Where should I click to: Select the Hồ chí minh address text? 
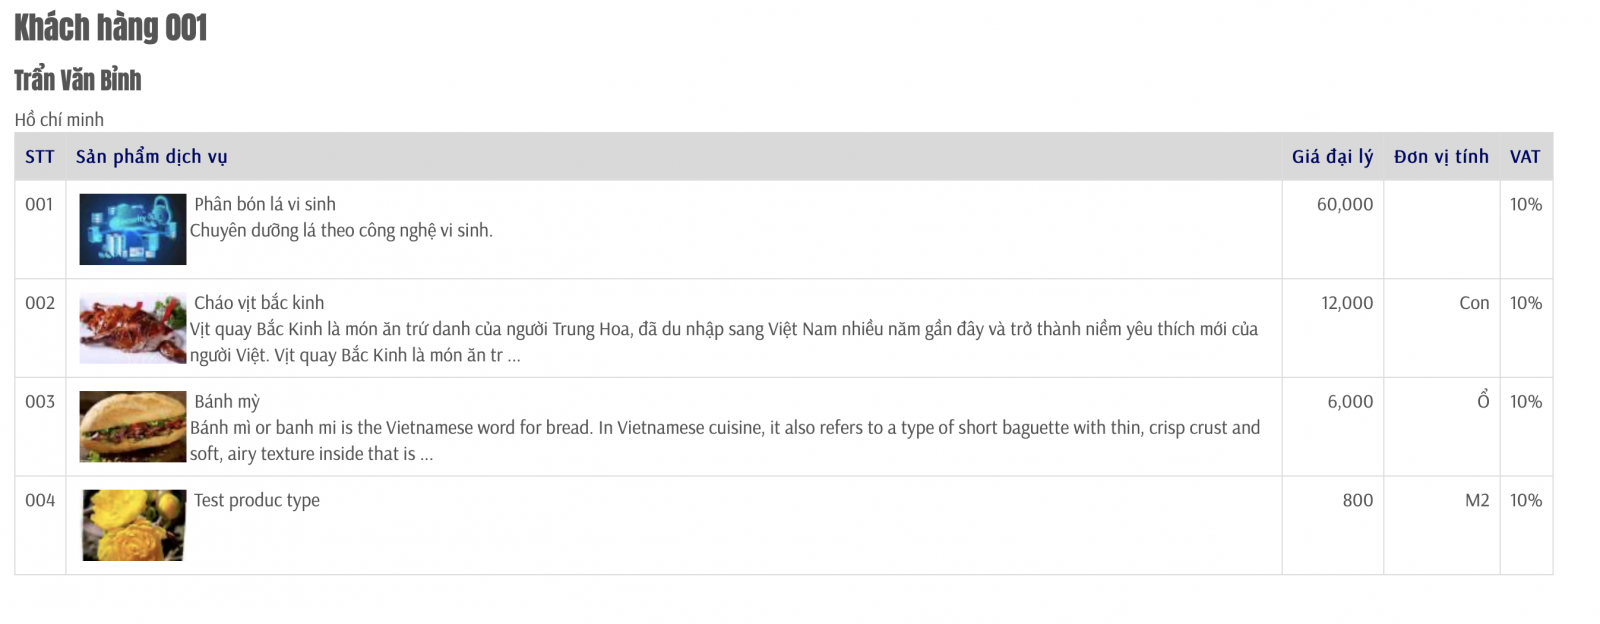(59, 120)
